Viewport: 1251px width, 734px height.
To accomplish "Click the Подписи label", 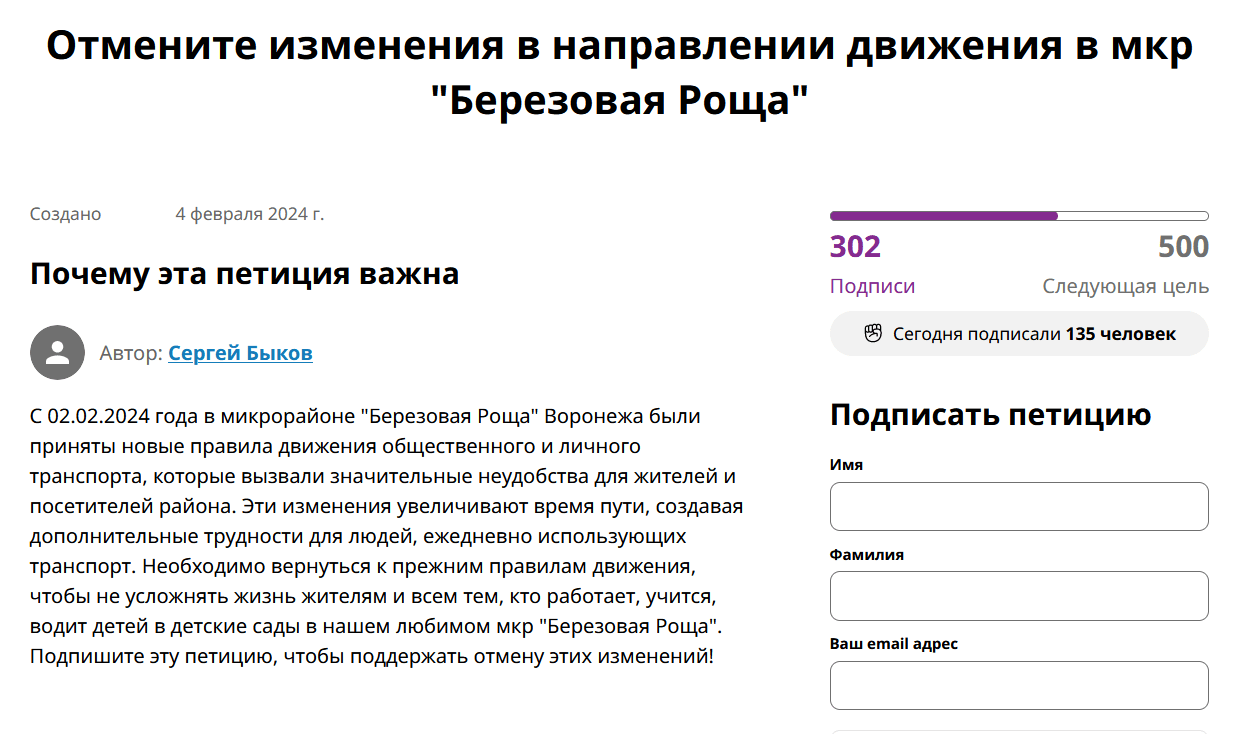I will pyautogui.click(x=872, y=287).
